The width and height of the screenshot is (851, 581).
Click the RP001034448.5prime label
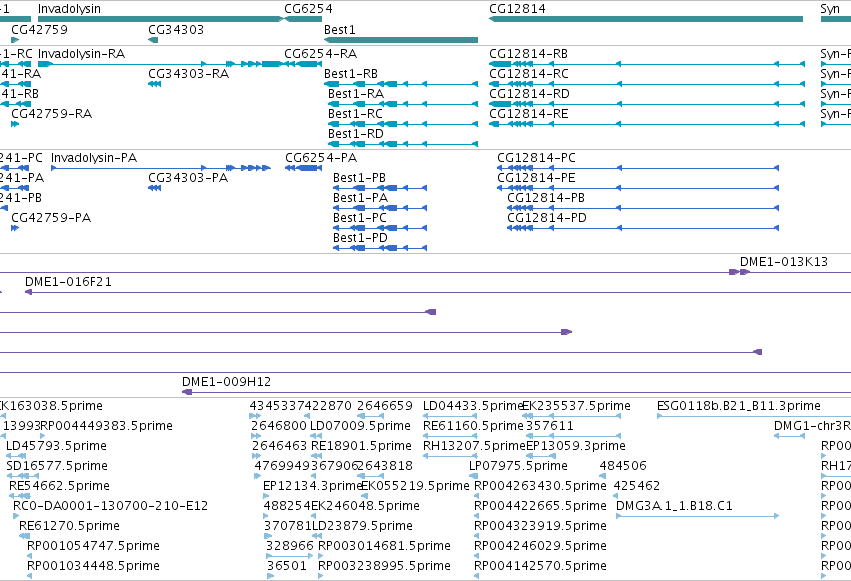(93, 566)
